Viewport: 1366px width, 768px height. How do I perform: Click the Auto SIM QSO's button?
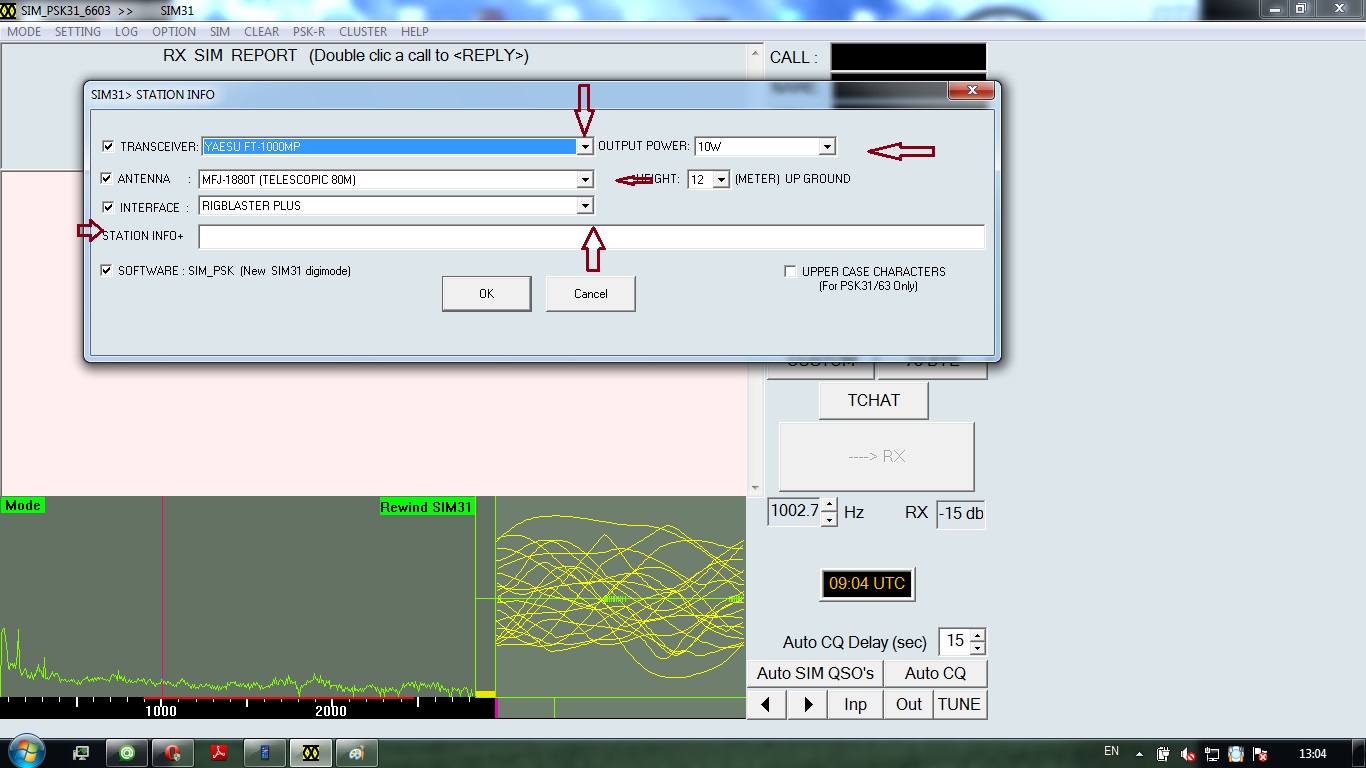(815, 673)
